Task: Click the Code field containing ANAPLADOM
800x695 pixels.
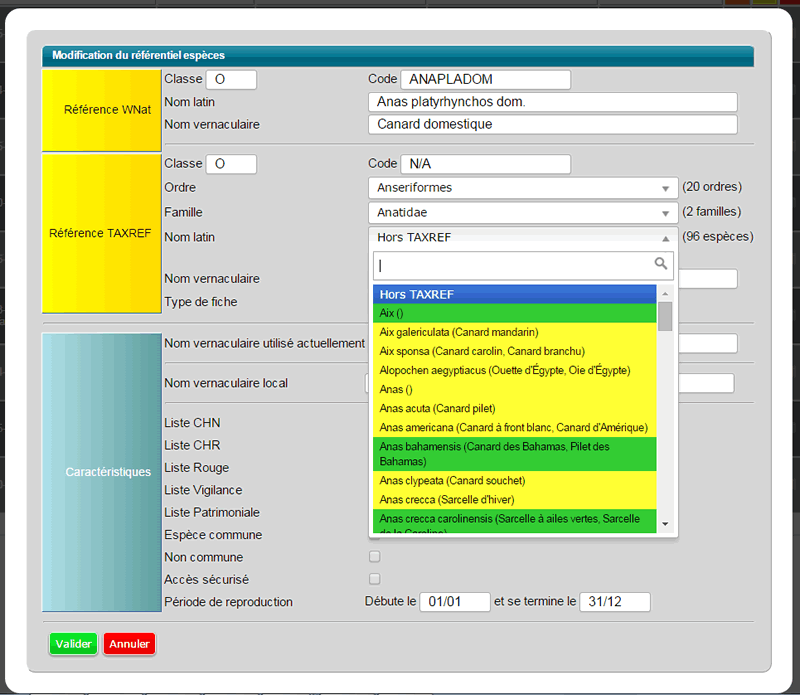Action: (x=485, y=80)
